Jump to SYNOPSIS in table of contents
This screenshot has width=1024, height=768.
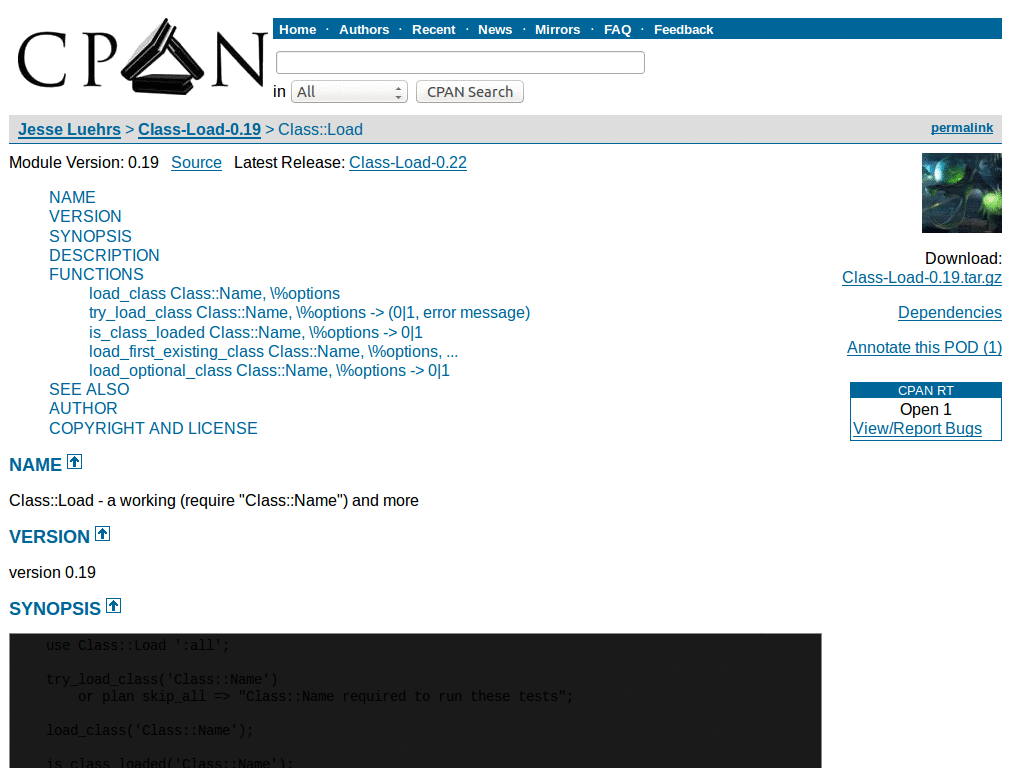point(90,236)
